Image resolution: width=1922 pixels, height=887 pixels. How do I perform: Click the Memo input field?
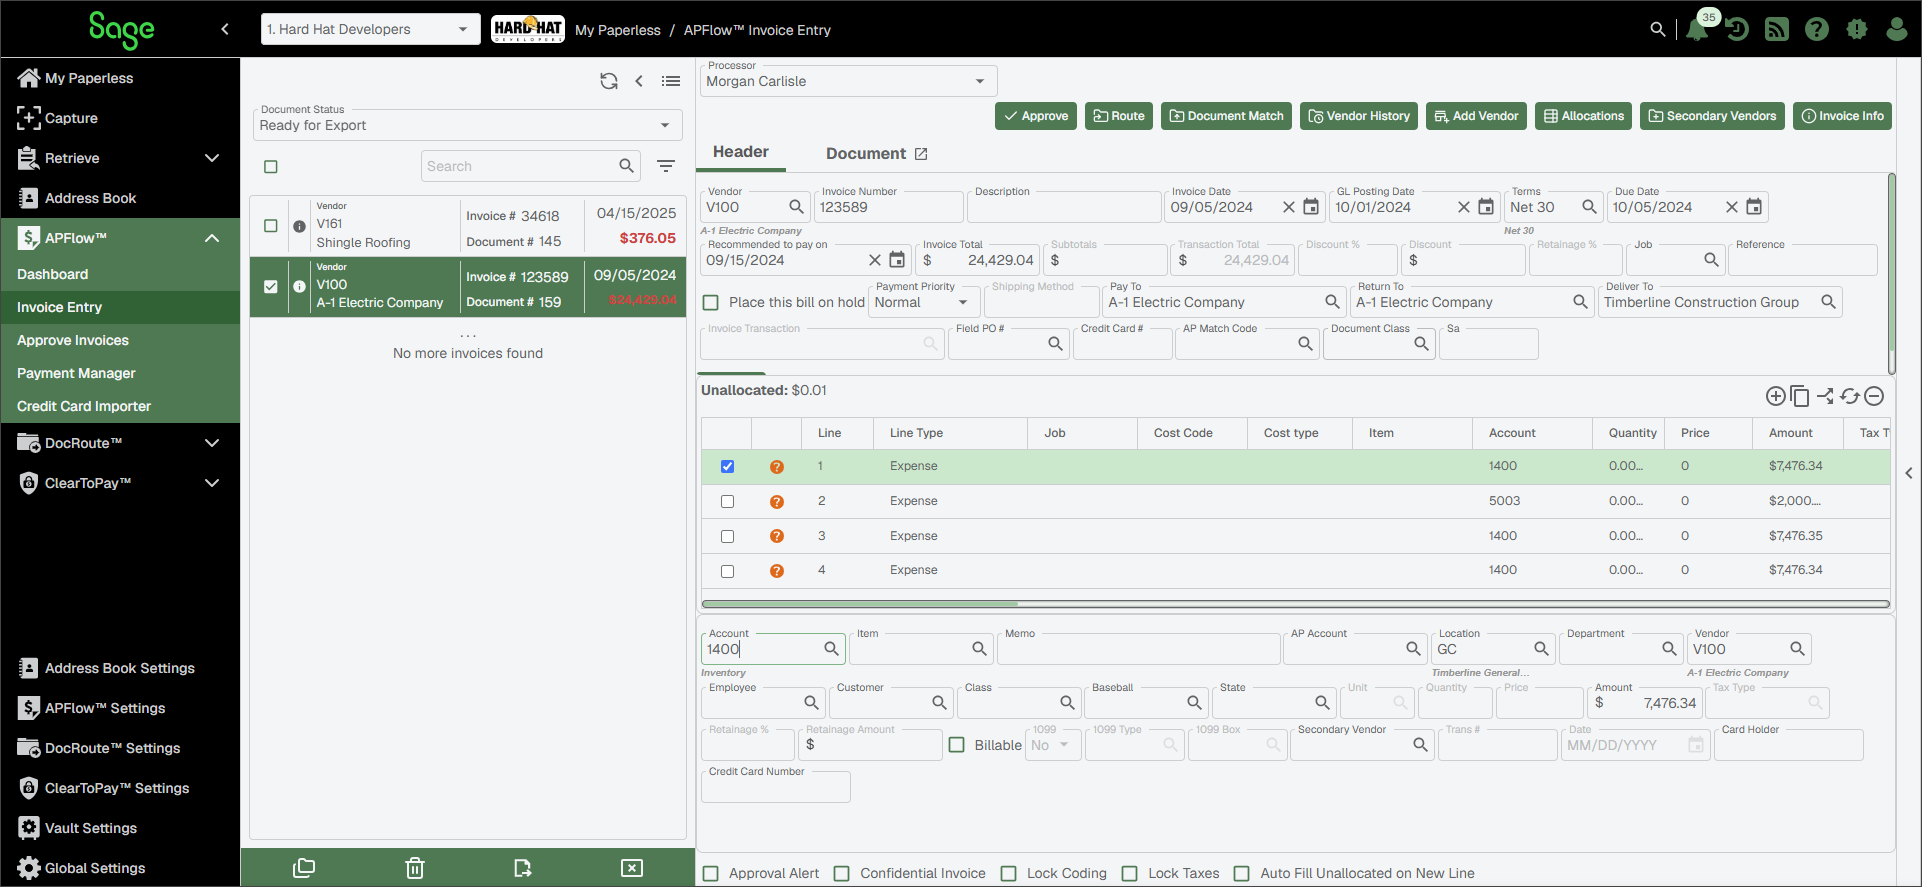[1138, 649]
